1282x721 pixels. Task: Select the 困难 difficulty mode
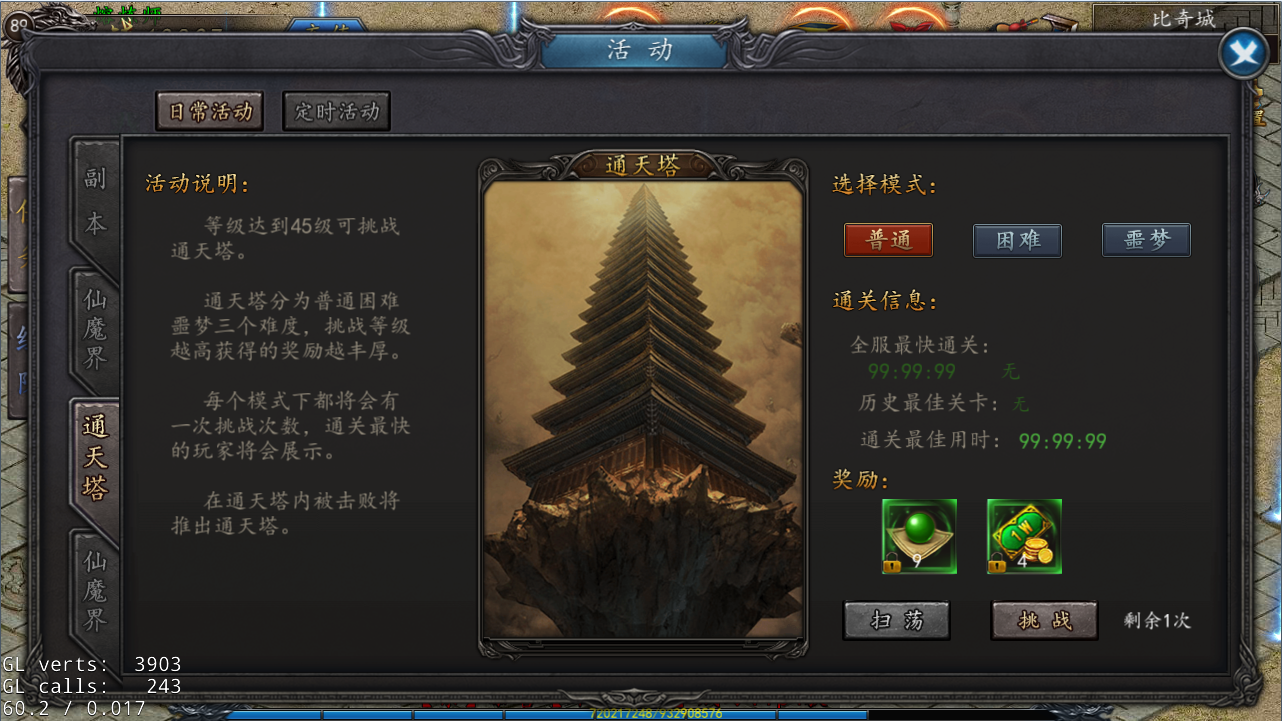coord(1017,240)
